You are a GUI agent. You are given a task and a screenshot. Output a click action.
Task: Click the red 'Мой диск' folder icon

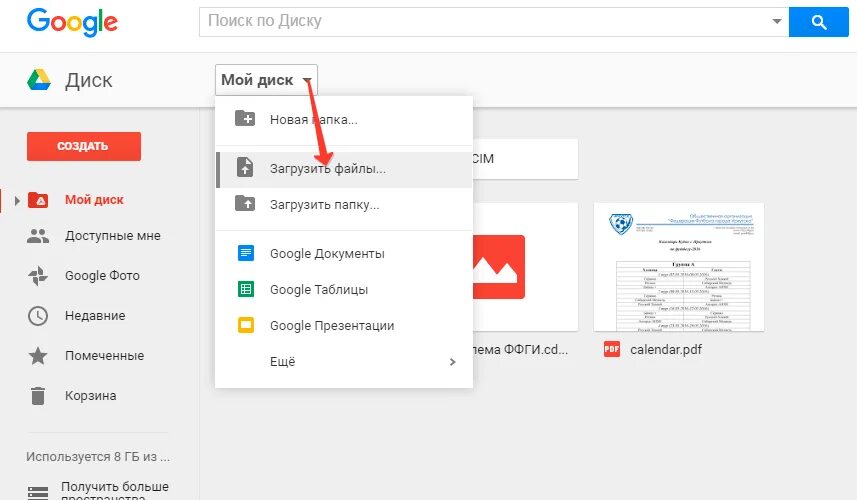38,200
